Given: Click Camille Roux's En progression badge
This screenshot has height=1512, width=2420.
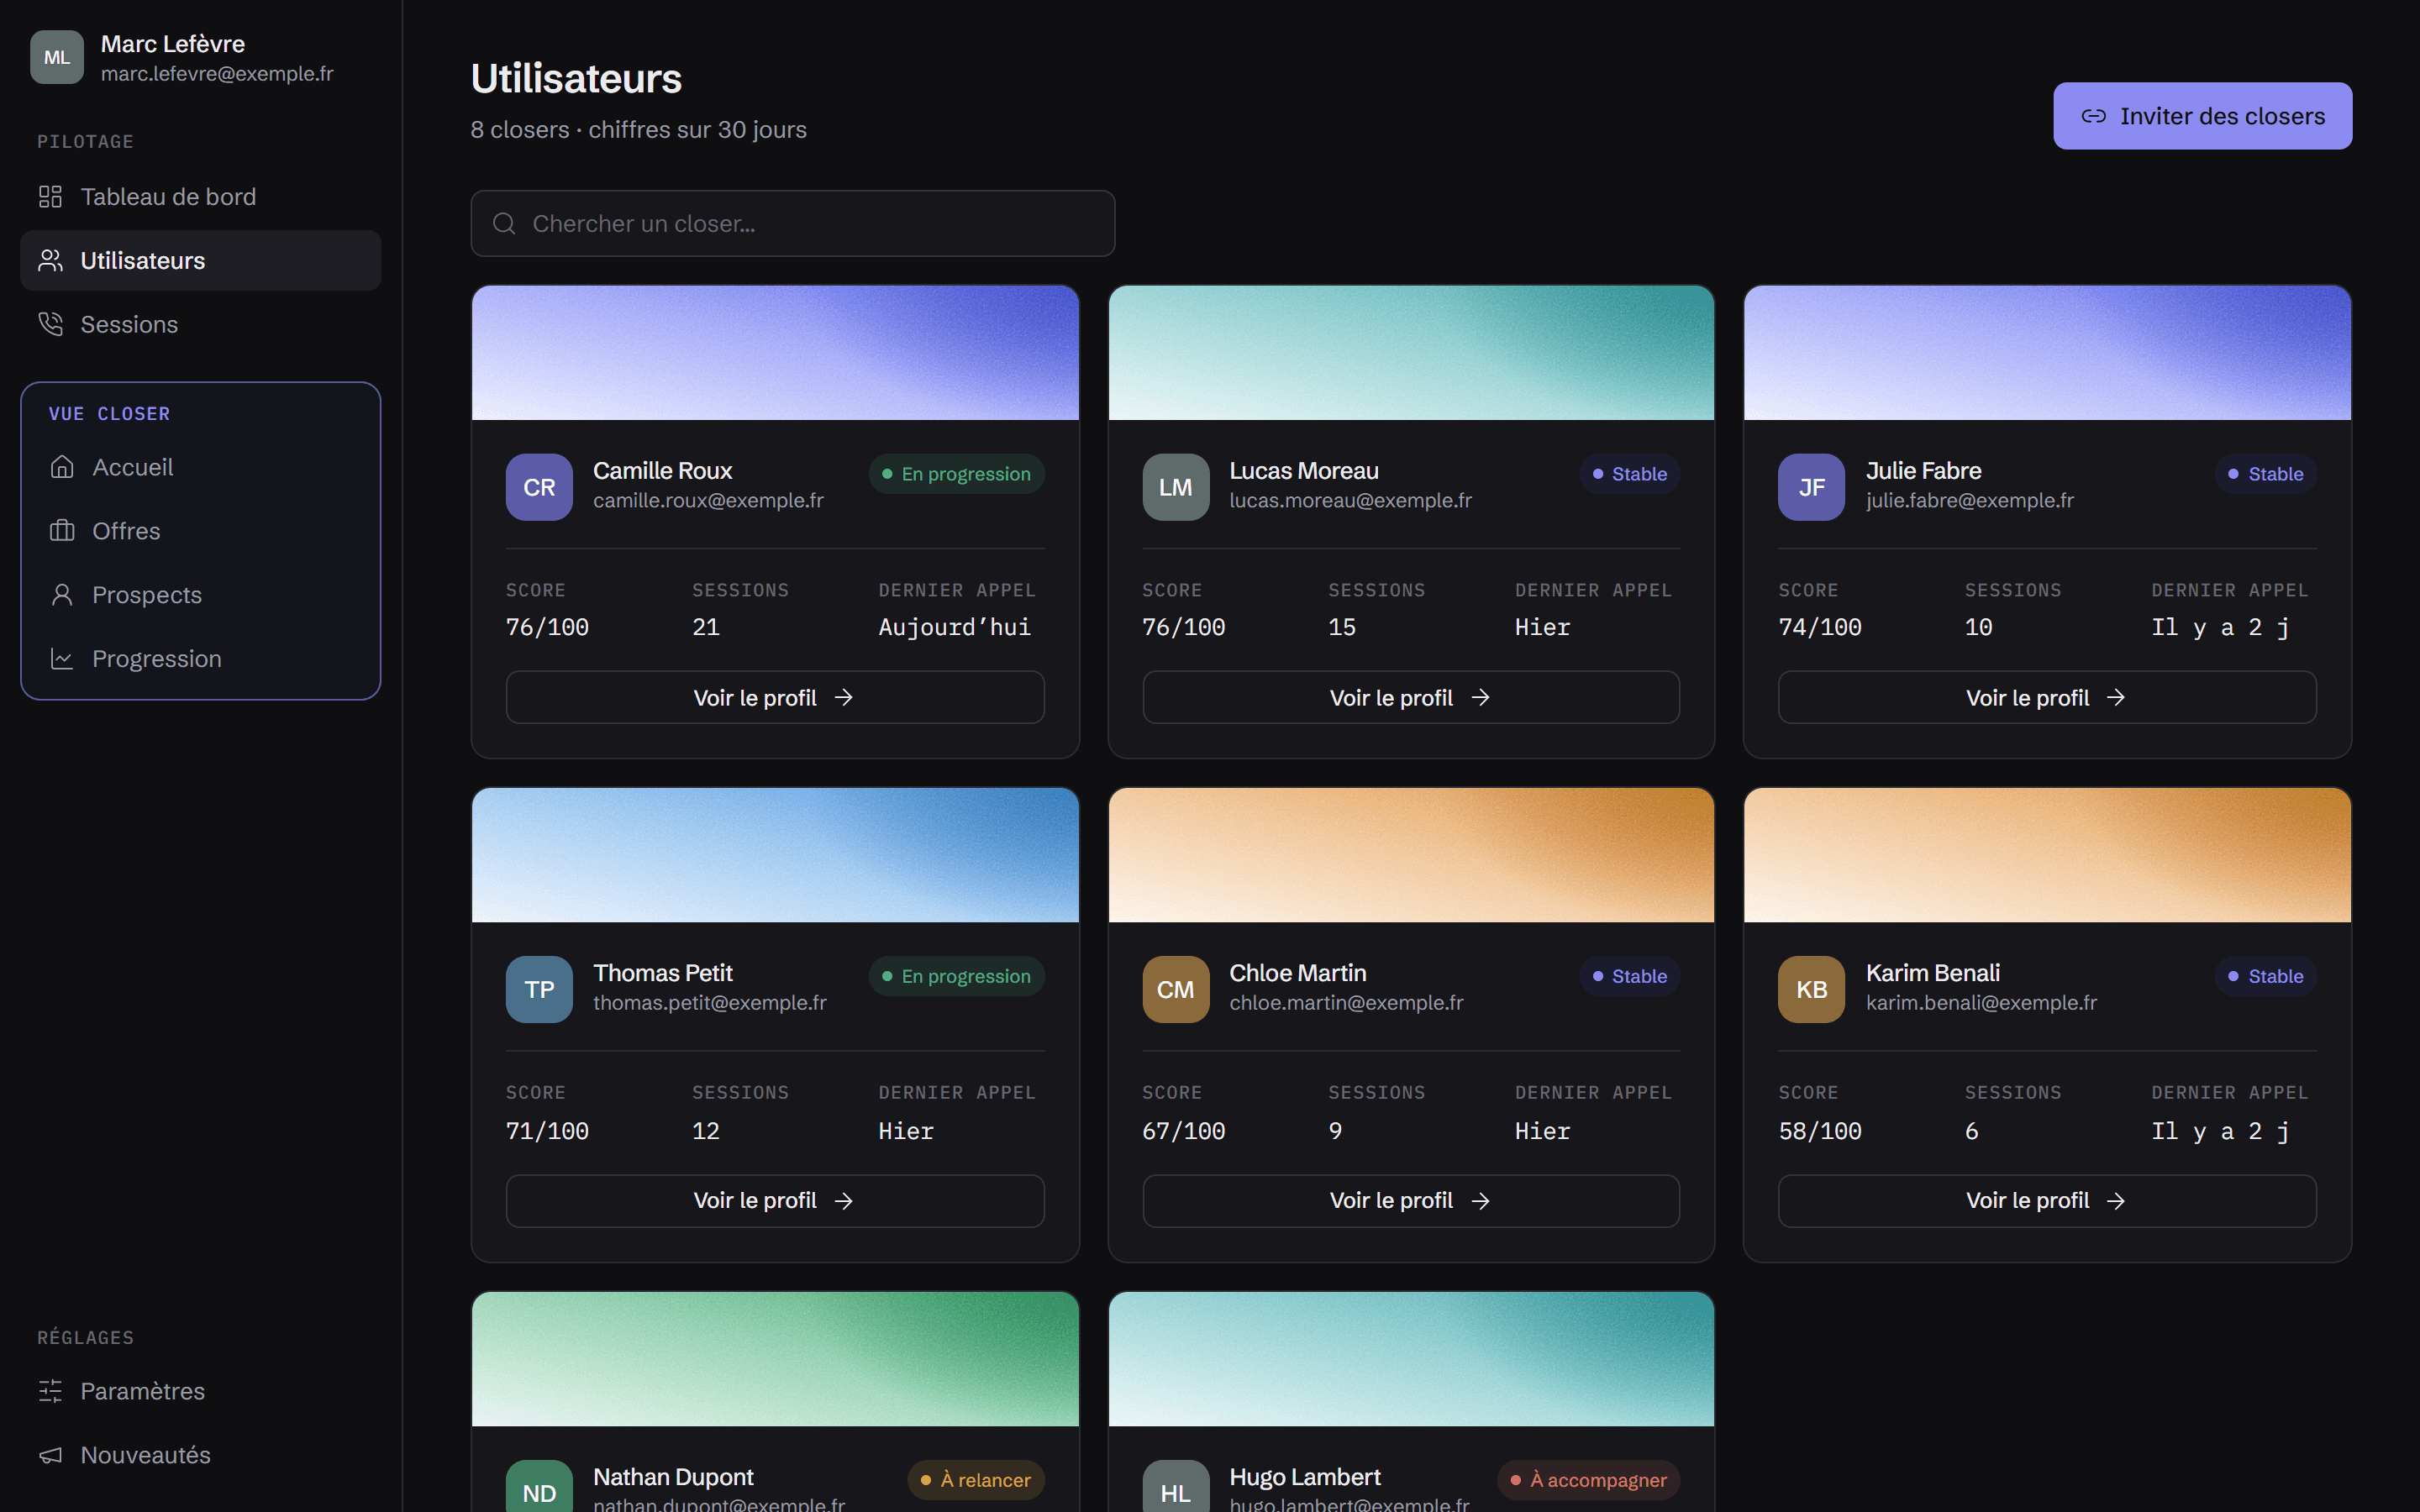Looking at the screenshot, I should 956,474.
